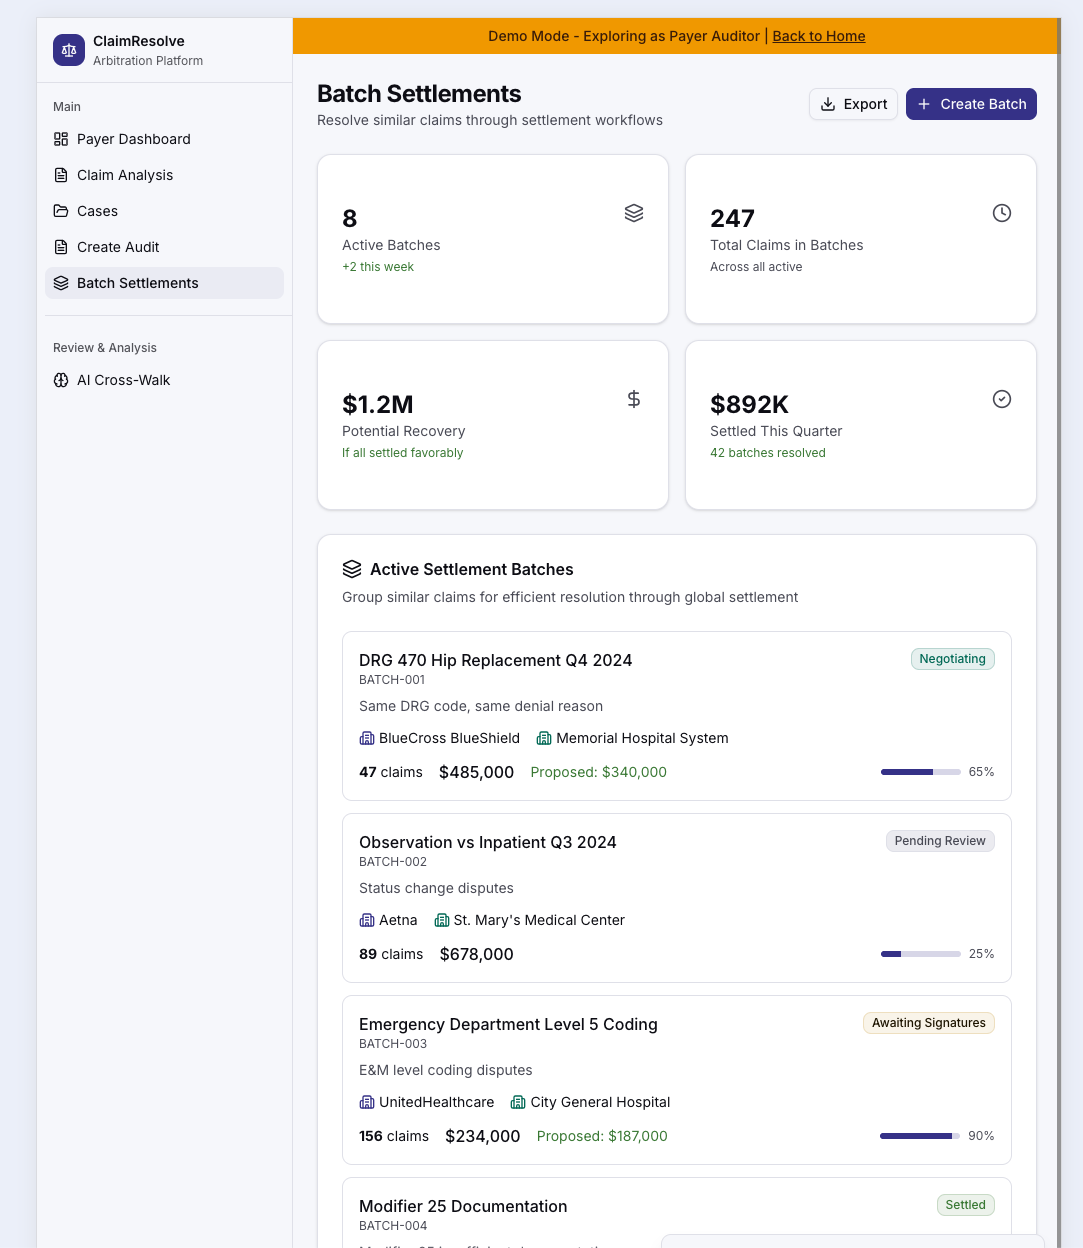Click the '42 batches resolved' label
Screen dimensions: 1083x1248
pos(768,453)
